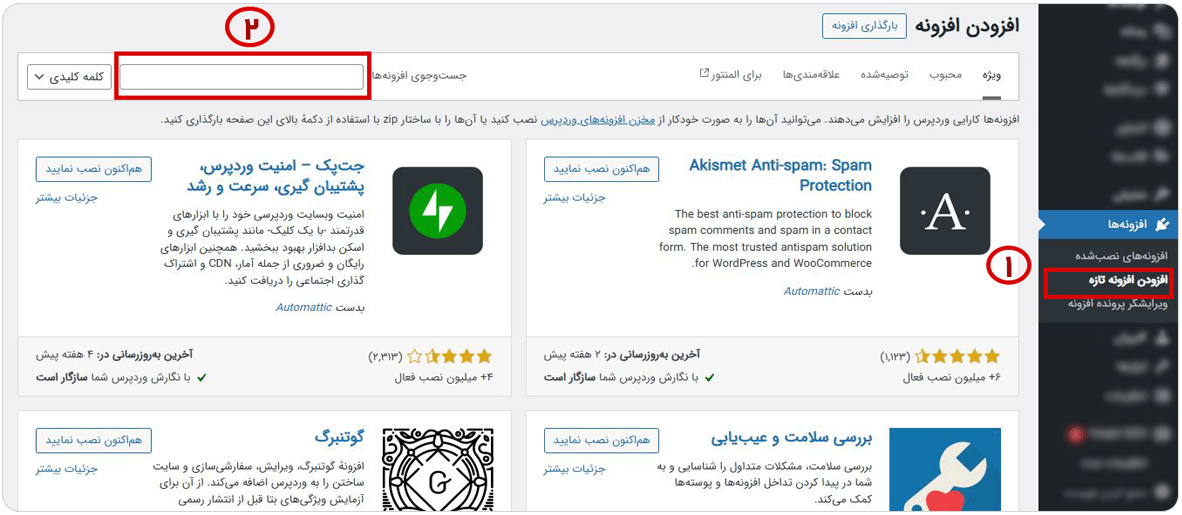Click the external-link icon beside برای المنتور
The width and height of the screenshot is (1182, 515).
click(705, 73)
